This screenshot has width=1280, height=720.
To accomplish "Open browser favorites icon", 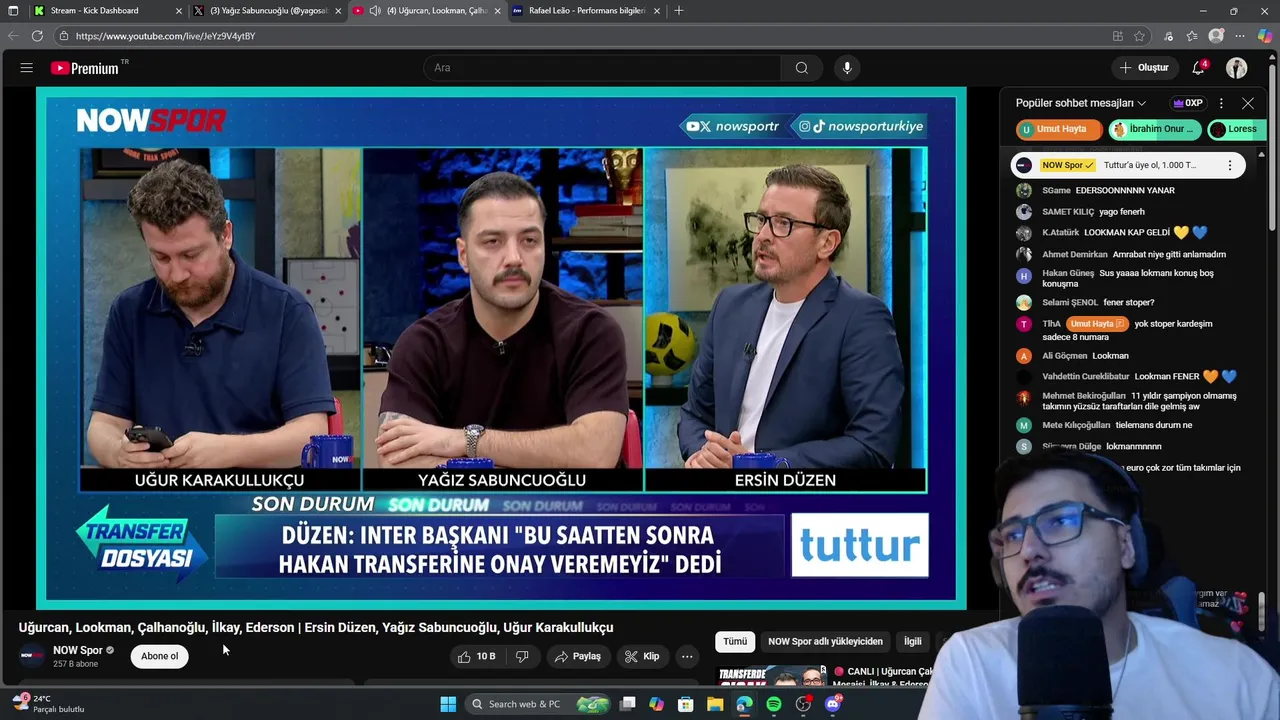I will tap(1192, 36).
